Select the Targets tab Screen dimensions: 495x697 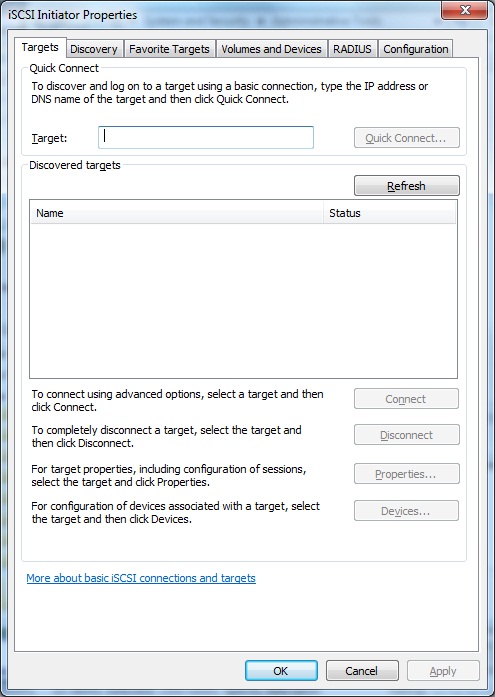tap(40, 48)
